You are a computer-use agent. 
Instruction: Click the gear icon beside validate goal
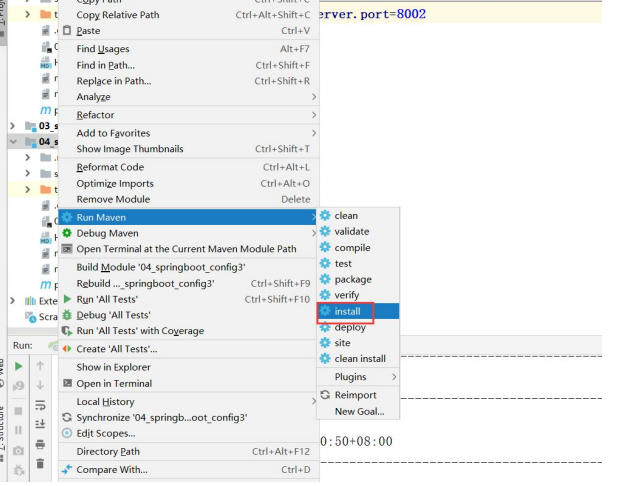click(x=325, y=231)
